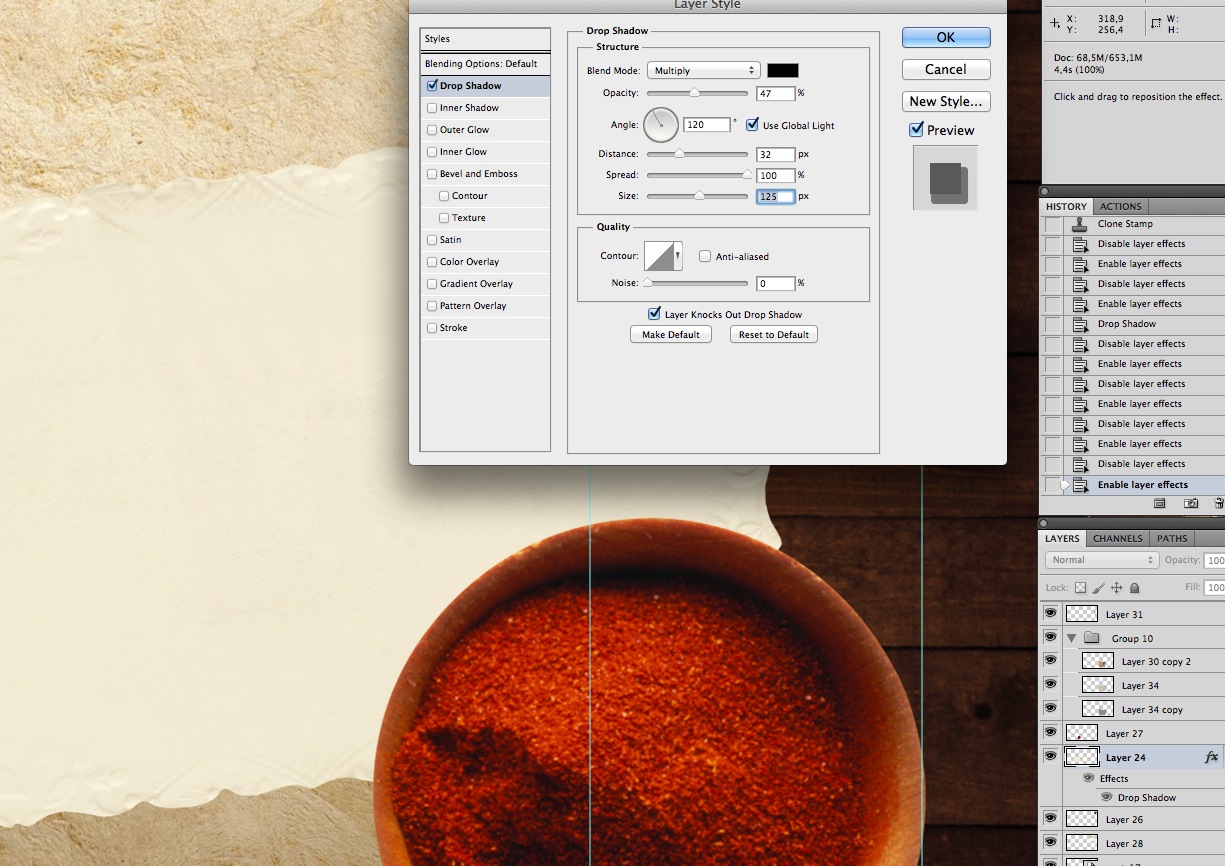Click the Drop Shadow angle dial

pos(661,125)
